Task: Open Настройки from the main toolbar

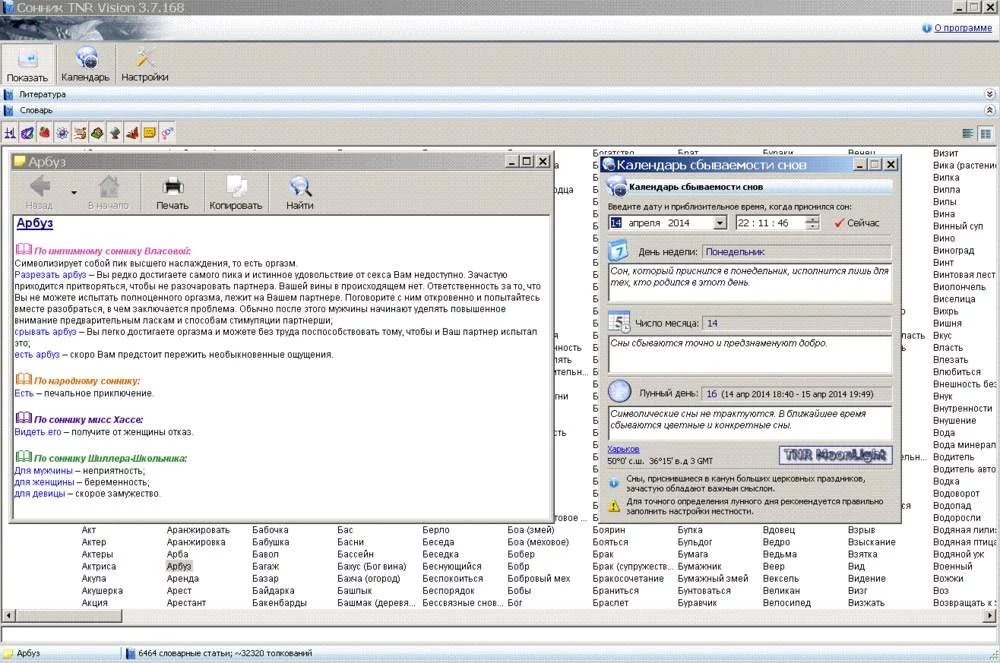Action: coord(143,62)
